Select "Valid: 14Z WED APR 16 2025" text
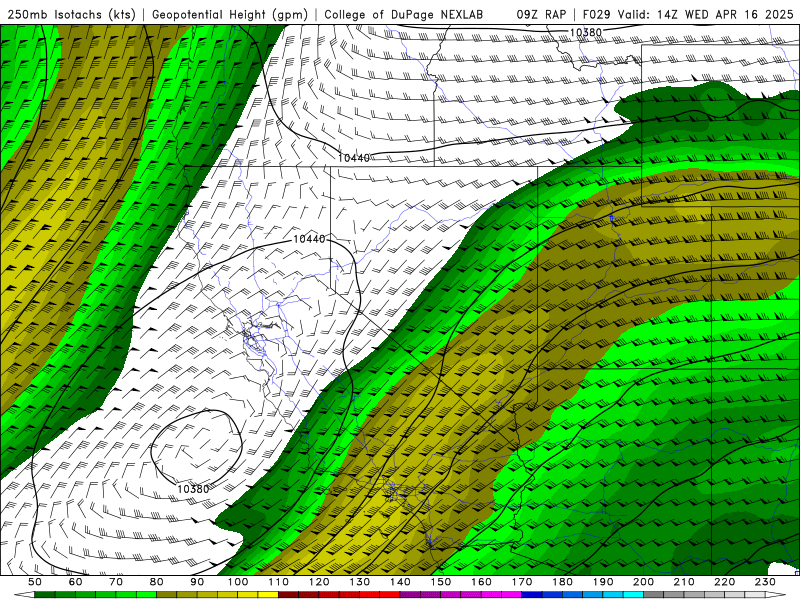The height and width of the screenshot is (600, 800). 706,15
